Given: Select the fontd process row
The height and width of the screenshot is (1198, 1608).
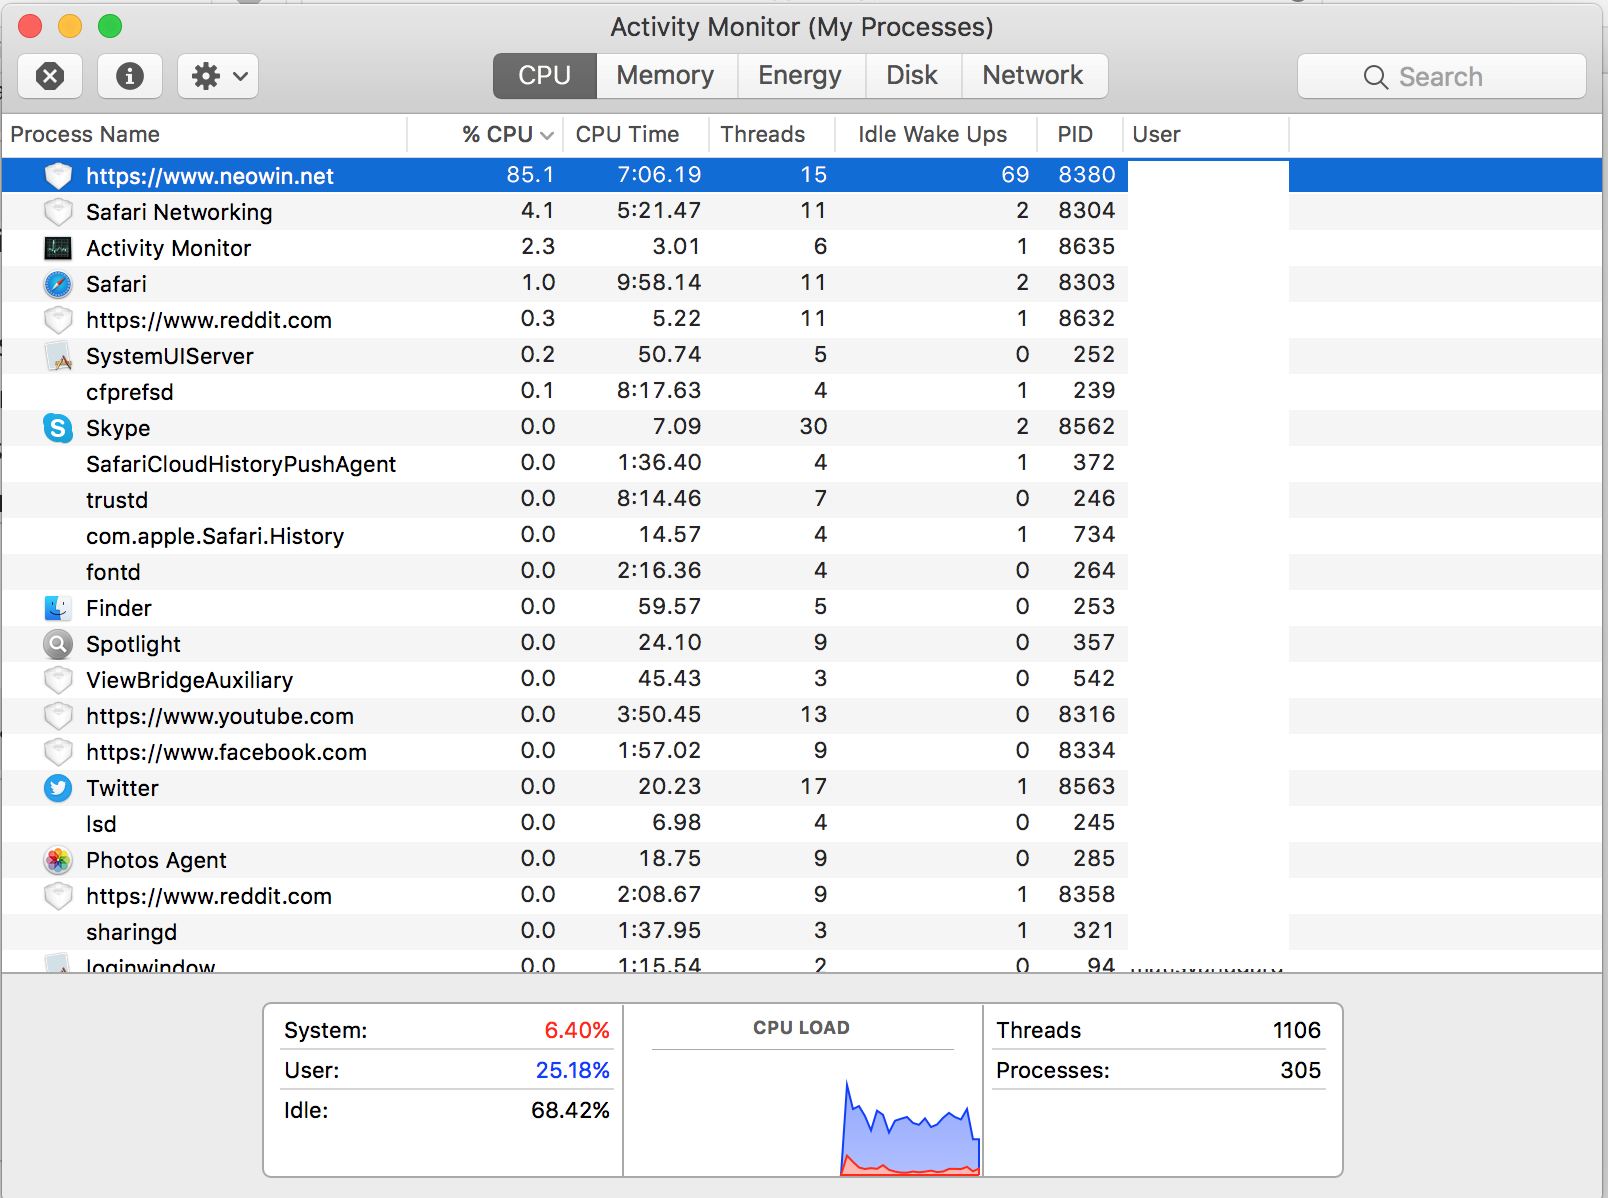Looking at the screenshot, I should (x=802, y=572).
